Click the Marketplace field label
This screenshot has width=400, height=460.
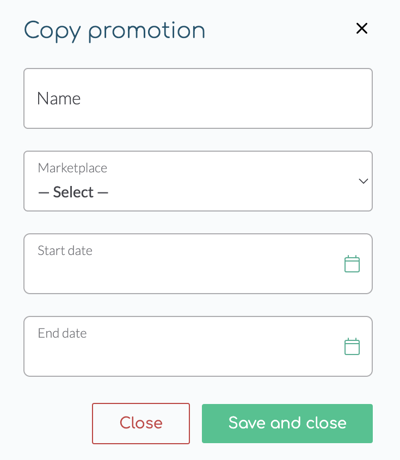coord(73,168)
